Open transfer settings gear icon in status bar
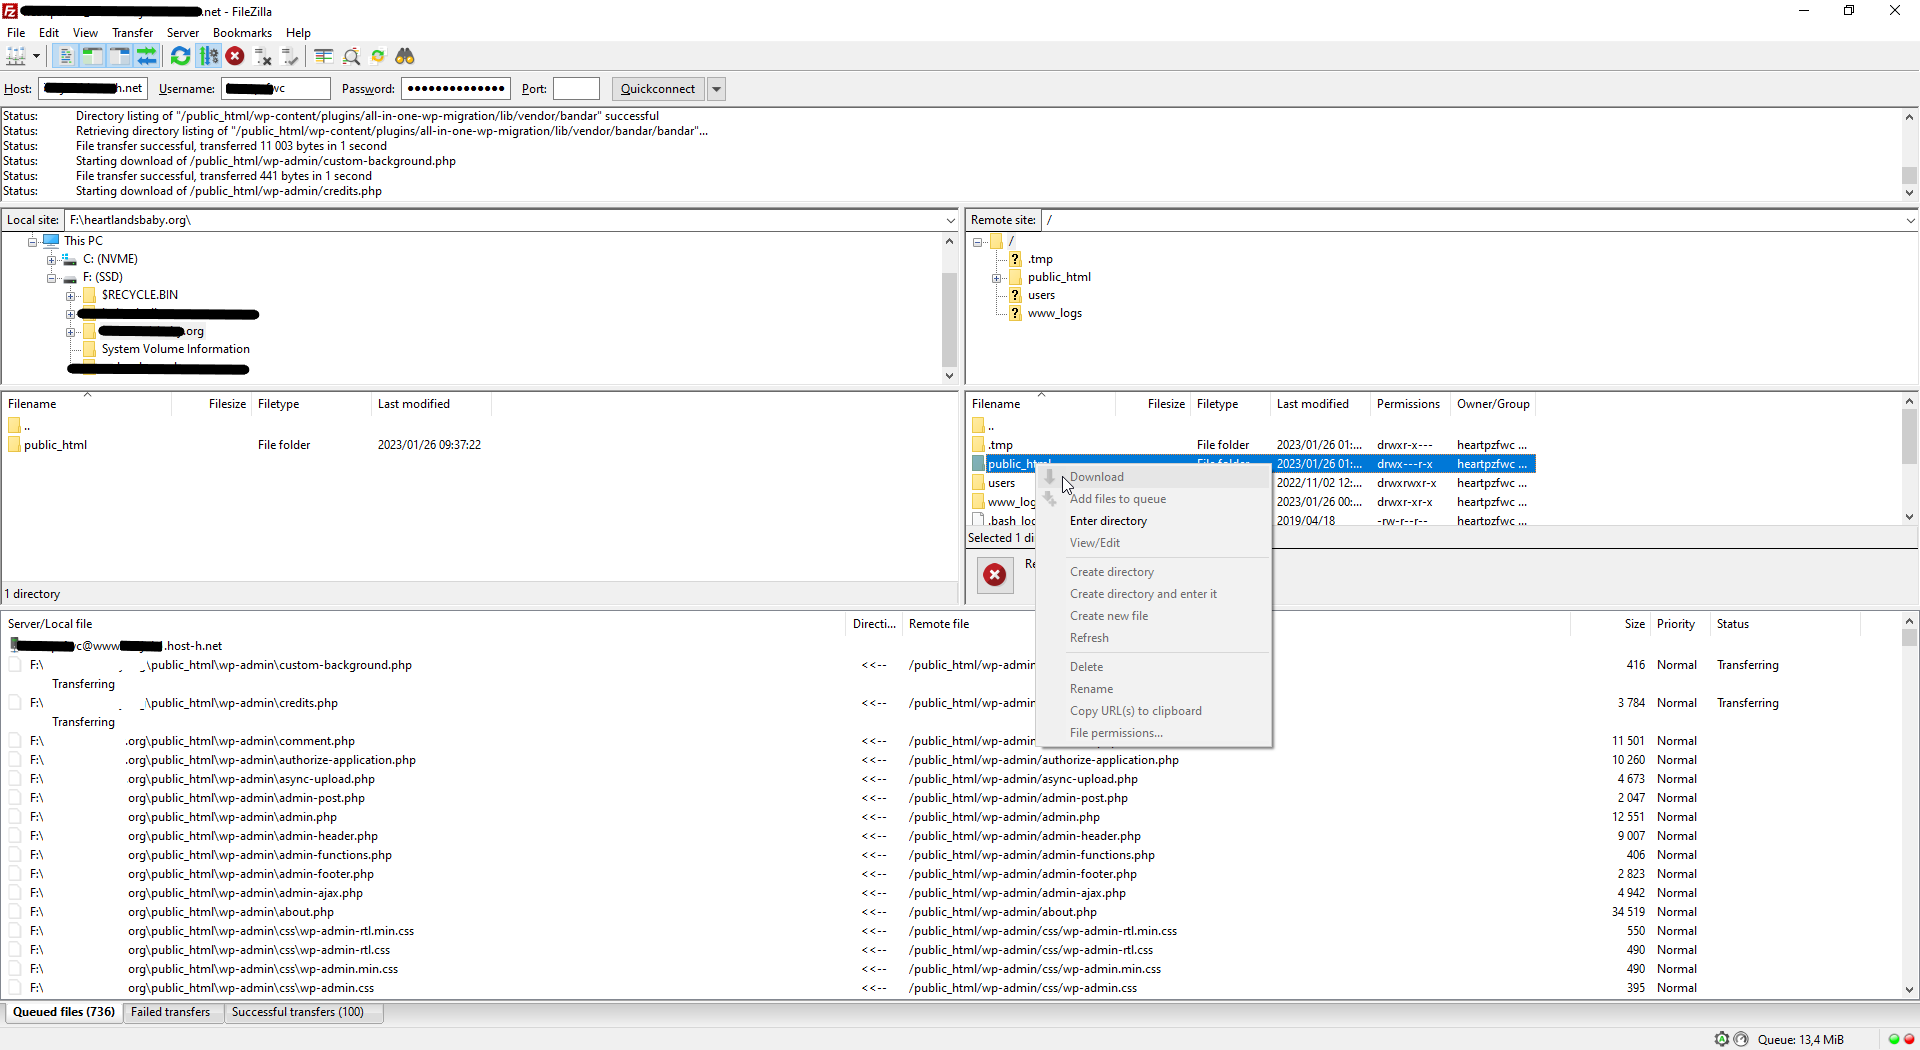1920x1050 pixels. click(1722, 1039)
